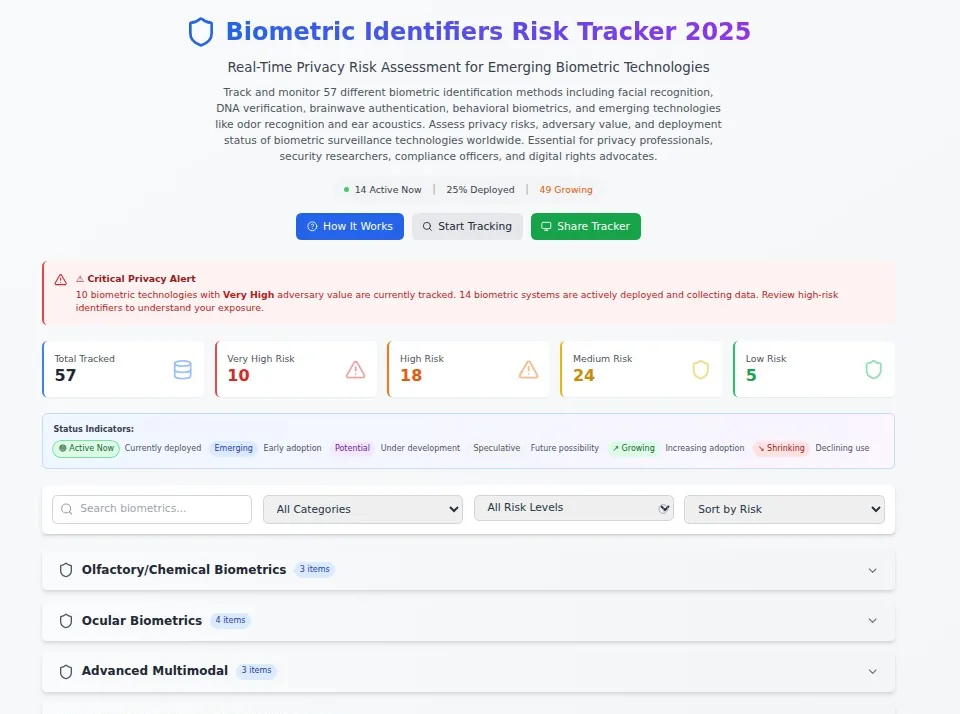The width and height of the screenshot is (960, 714).
Task: Click the Critical Privacy Alert warning icon
Action: (61, 280)
